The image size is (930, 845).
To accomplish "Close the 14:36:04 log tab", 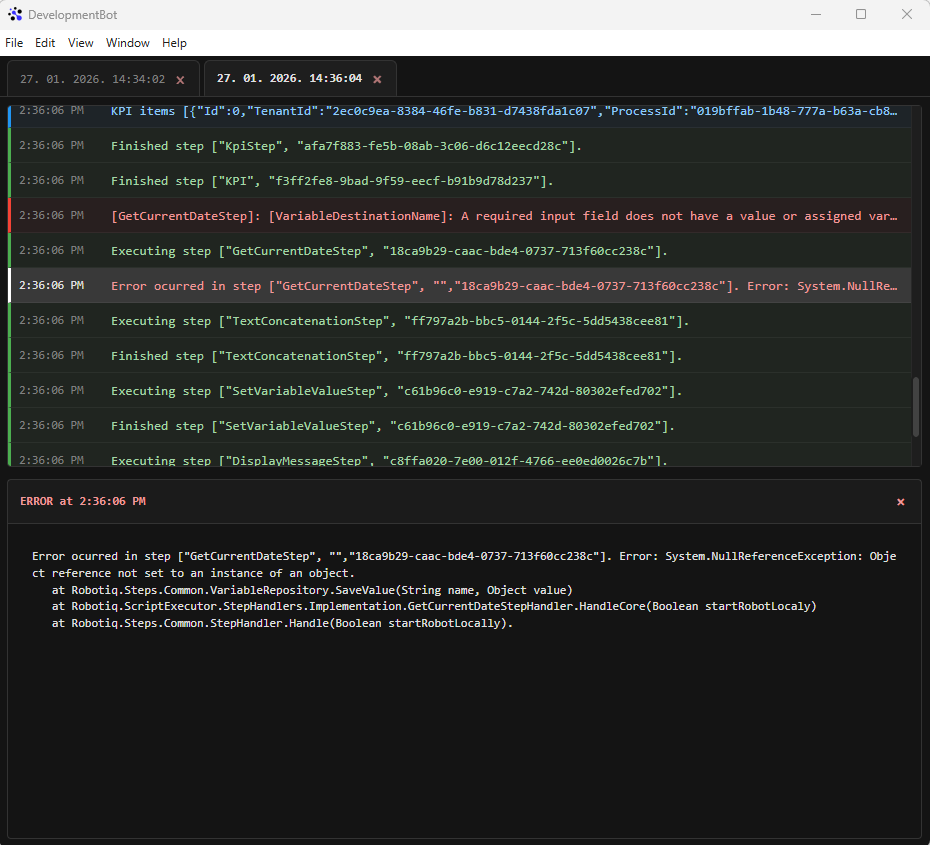I will pyautogui.click(x=377, y=79).
